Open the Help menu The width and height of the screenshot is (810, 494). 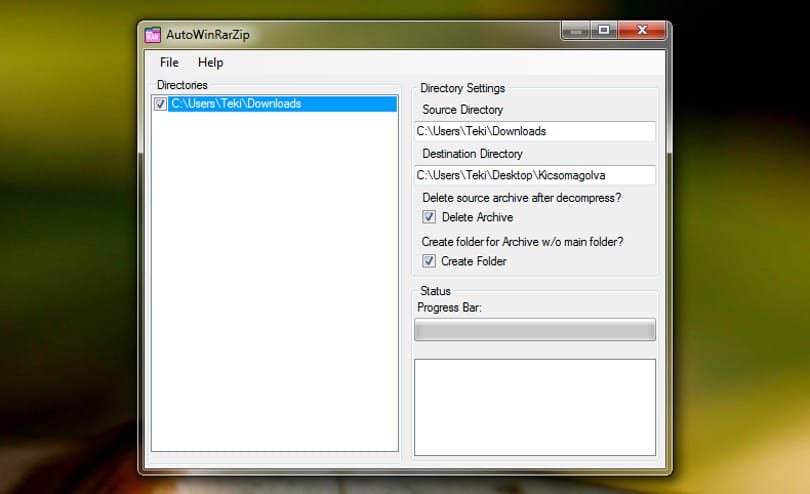210,63
